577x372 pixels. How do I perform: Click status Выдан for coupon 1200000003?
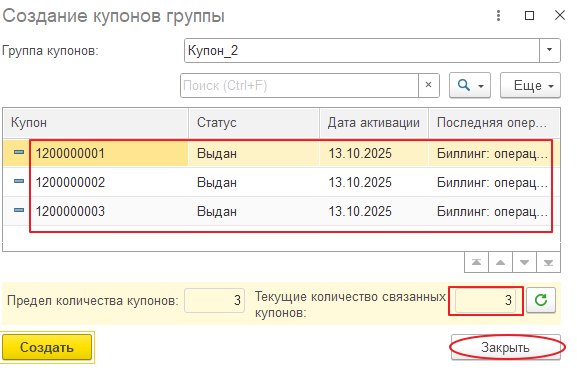point(217,212)
